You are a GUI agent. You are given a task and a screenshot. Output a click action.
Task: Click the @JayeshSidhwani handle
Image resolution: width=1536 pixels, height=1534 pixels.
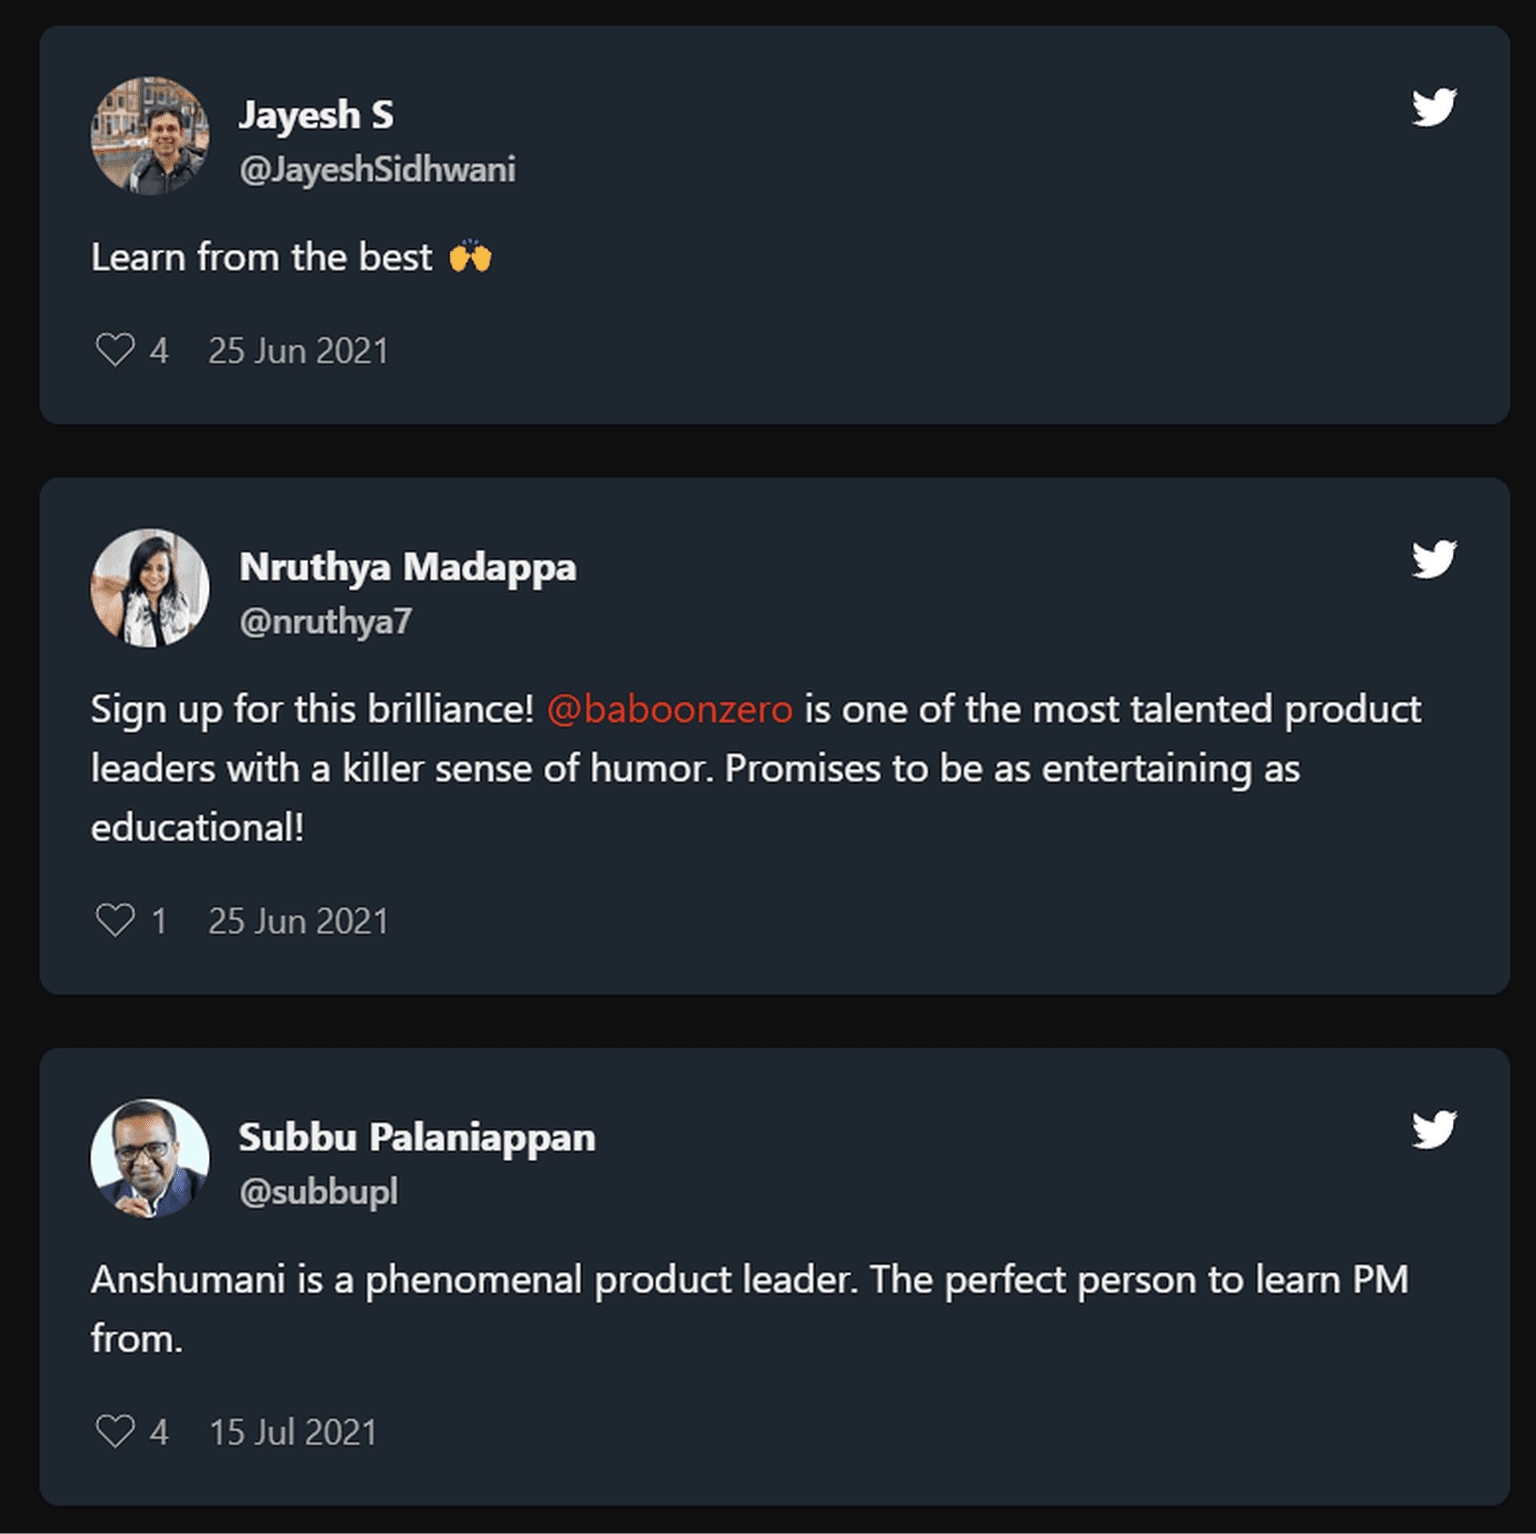377,170
